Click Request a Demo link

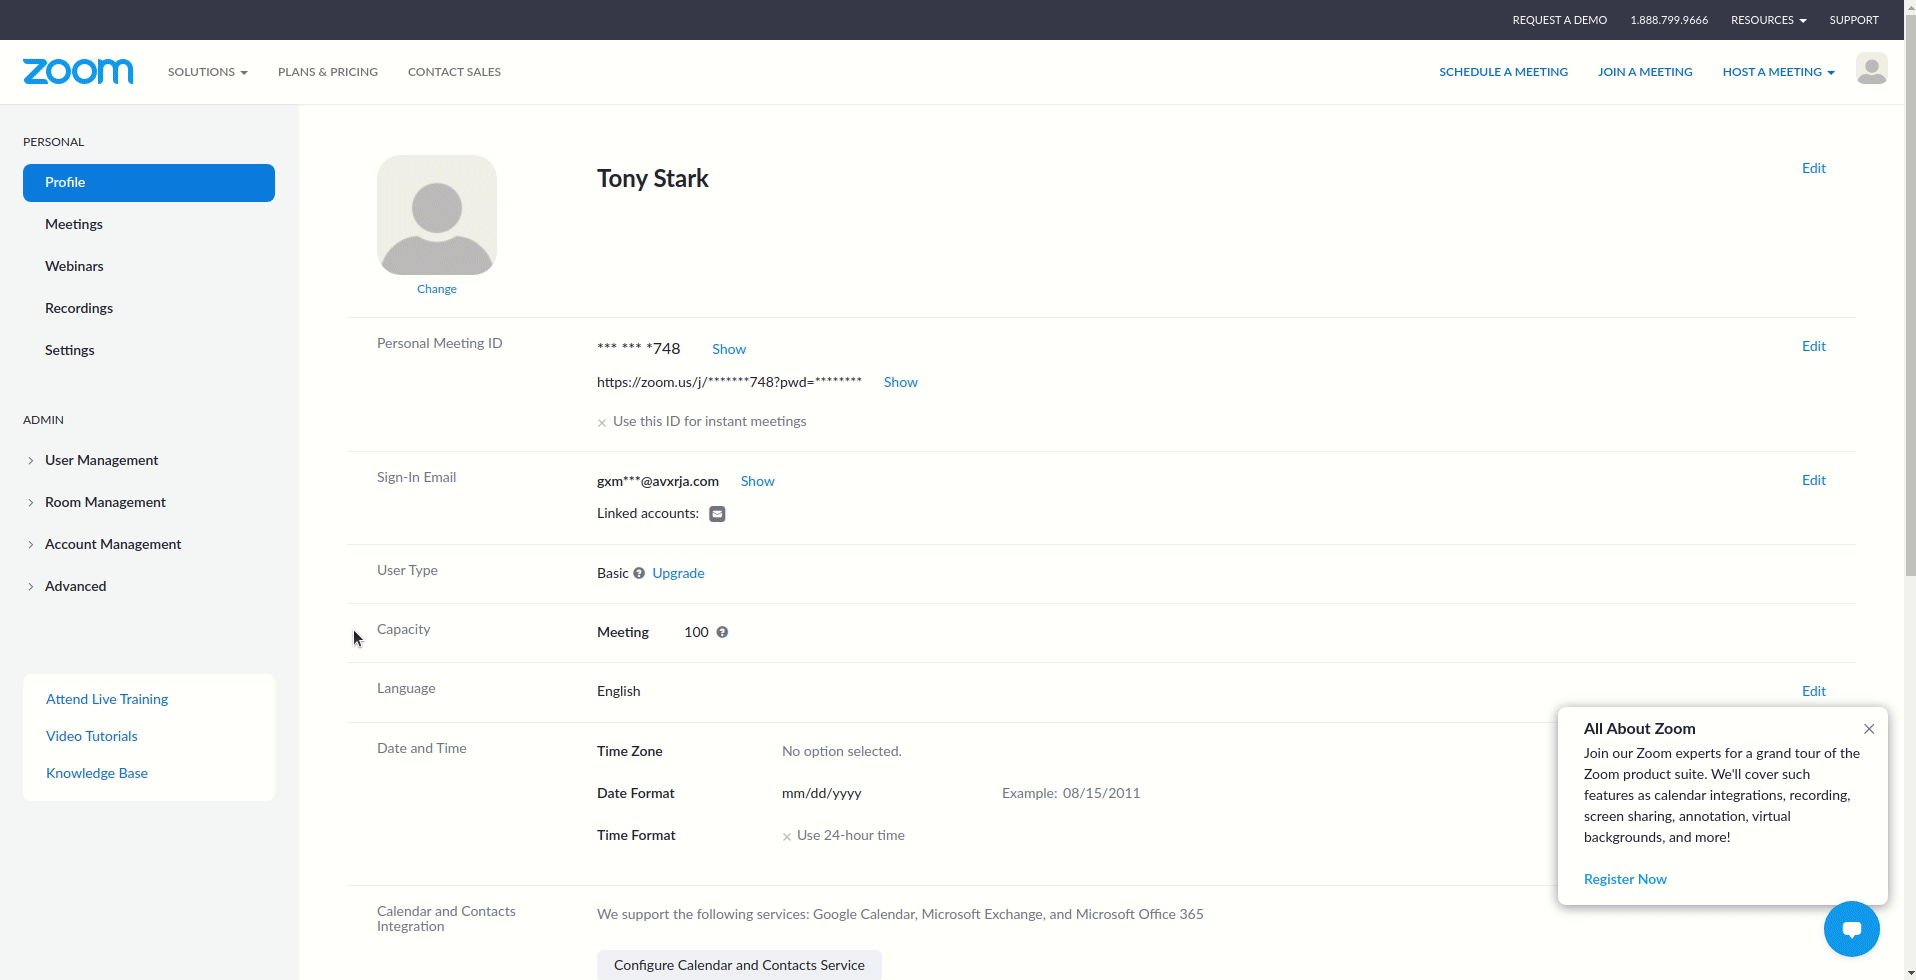point(1559,20)
